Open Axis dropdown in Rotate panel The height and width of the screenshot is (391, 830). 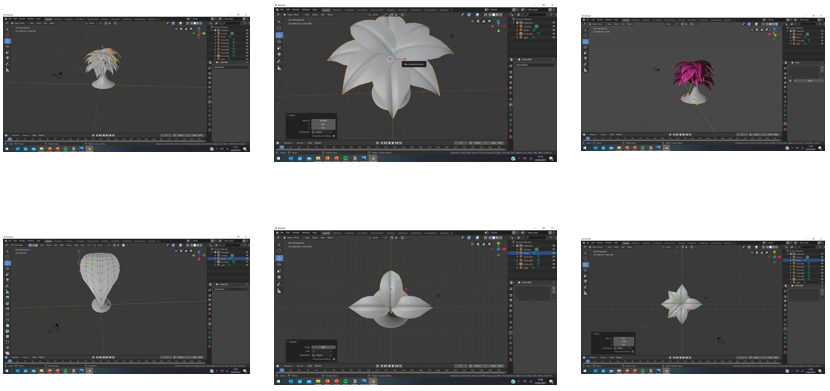point(322,351)
